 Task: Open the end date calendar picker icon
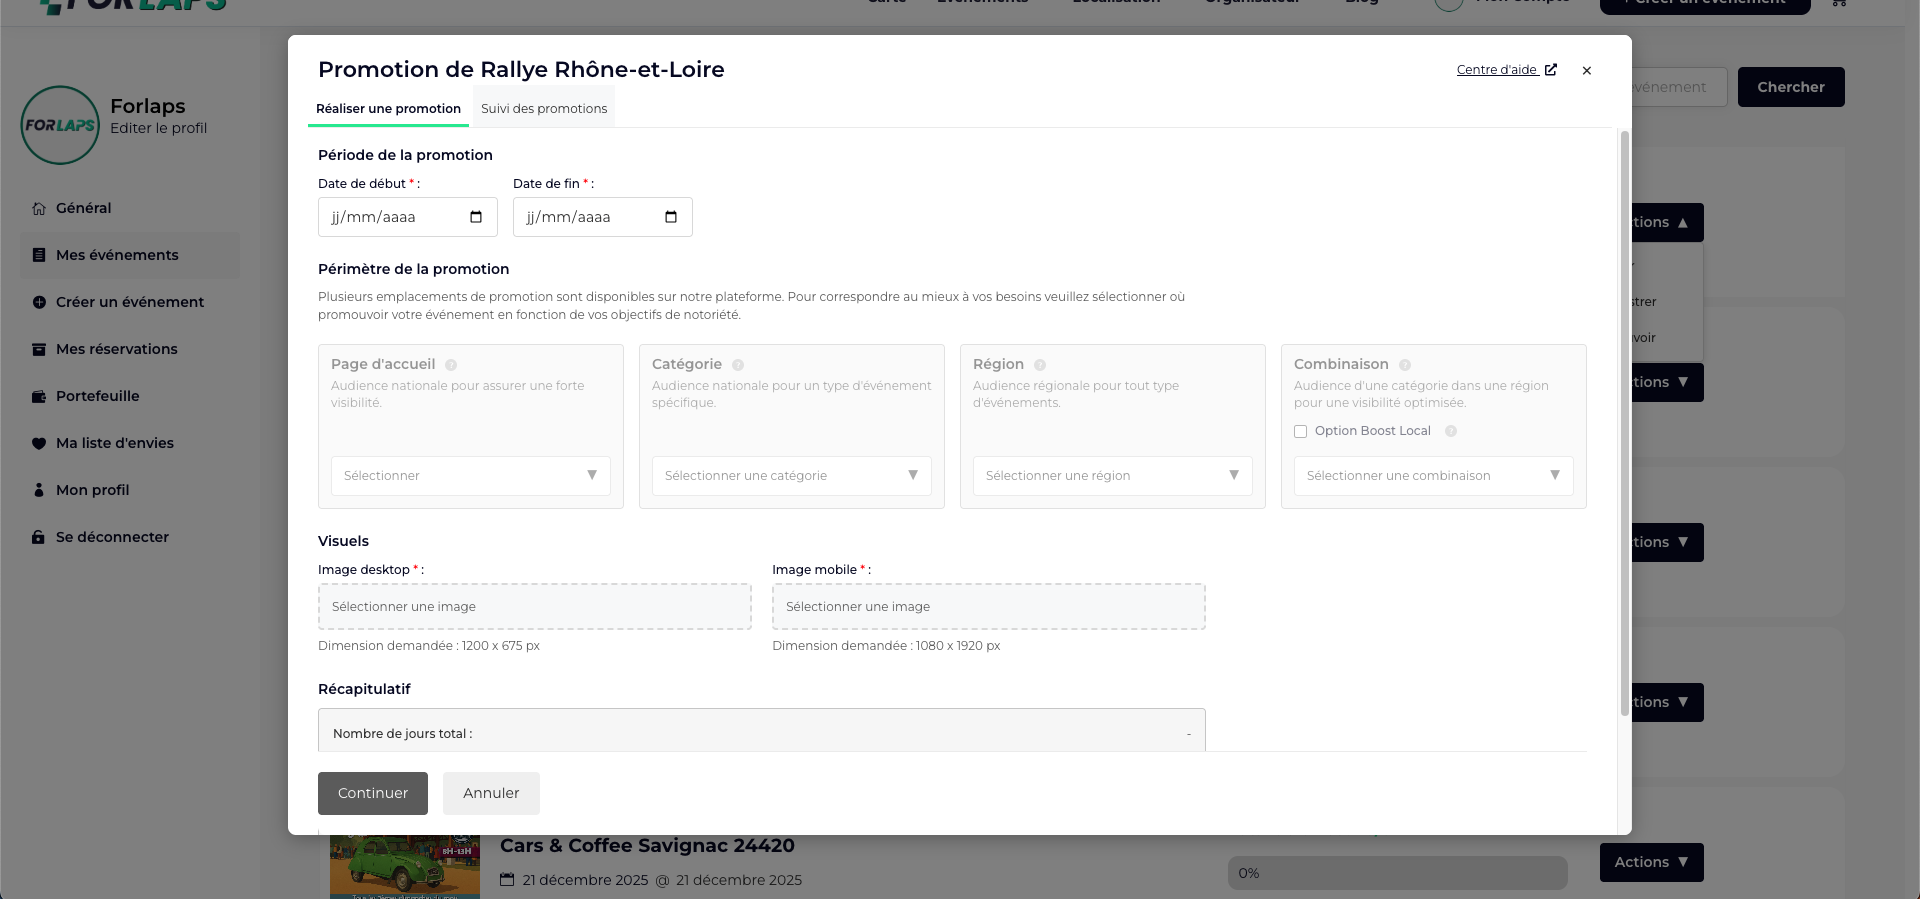click(671, 217)
